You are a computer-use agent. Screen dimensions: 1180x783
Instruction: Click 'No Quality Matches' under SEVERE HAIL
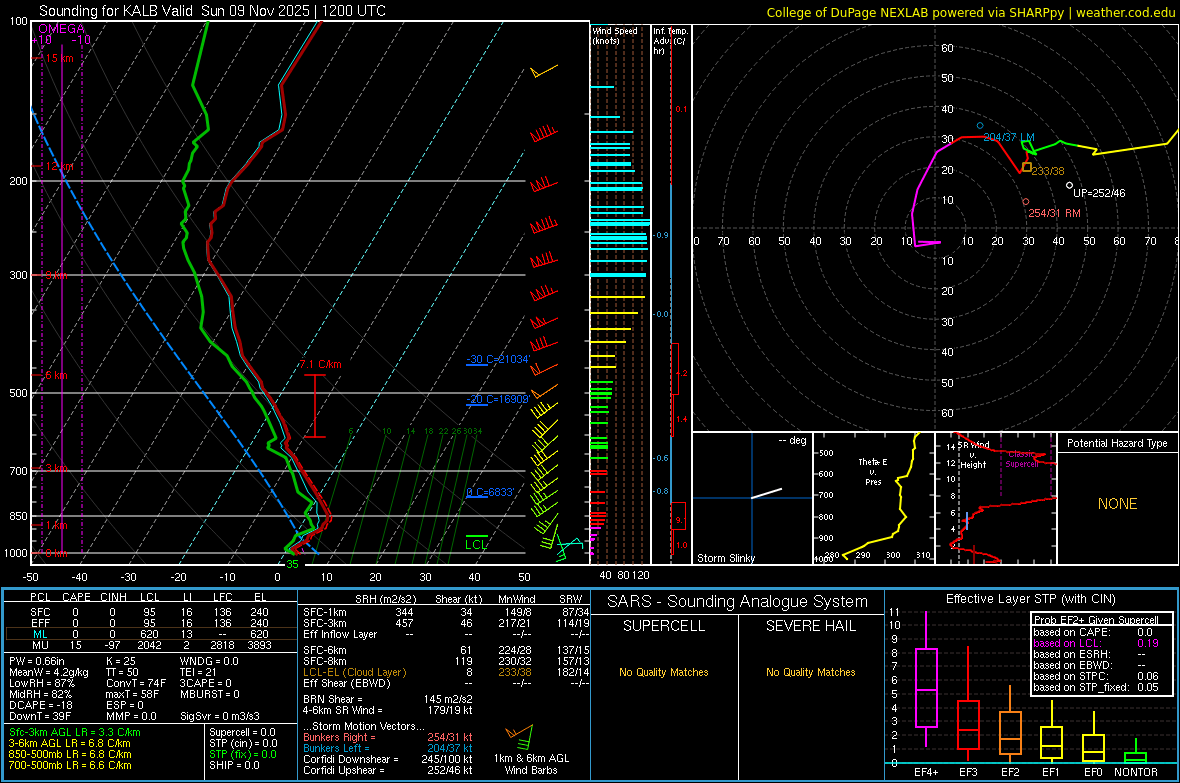(810, 672)
